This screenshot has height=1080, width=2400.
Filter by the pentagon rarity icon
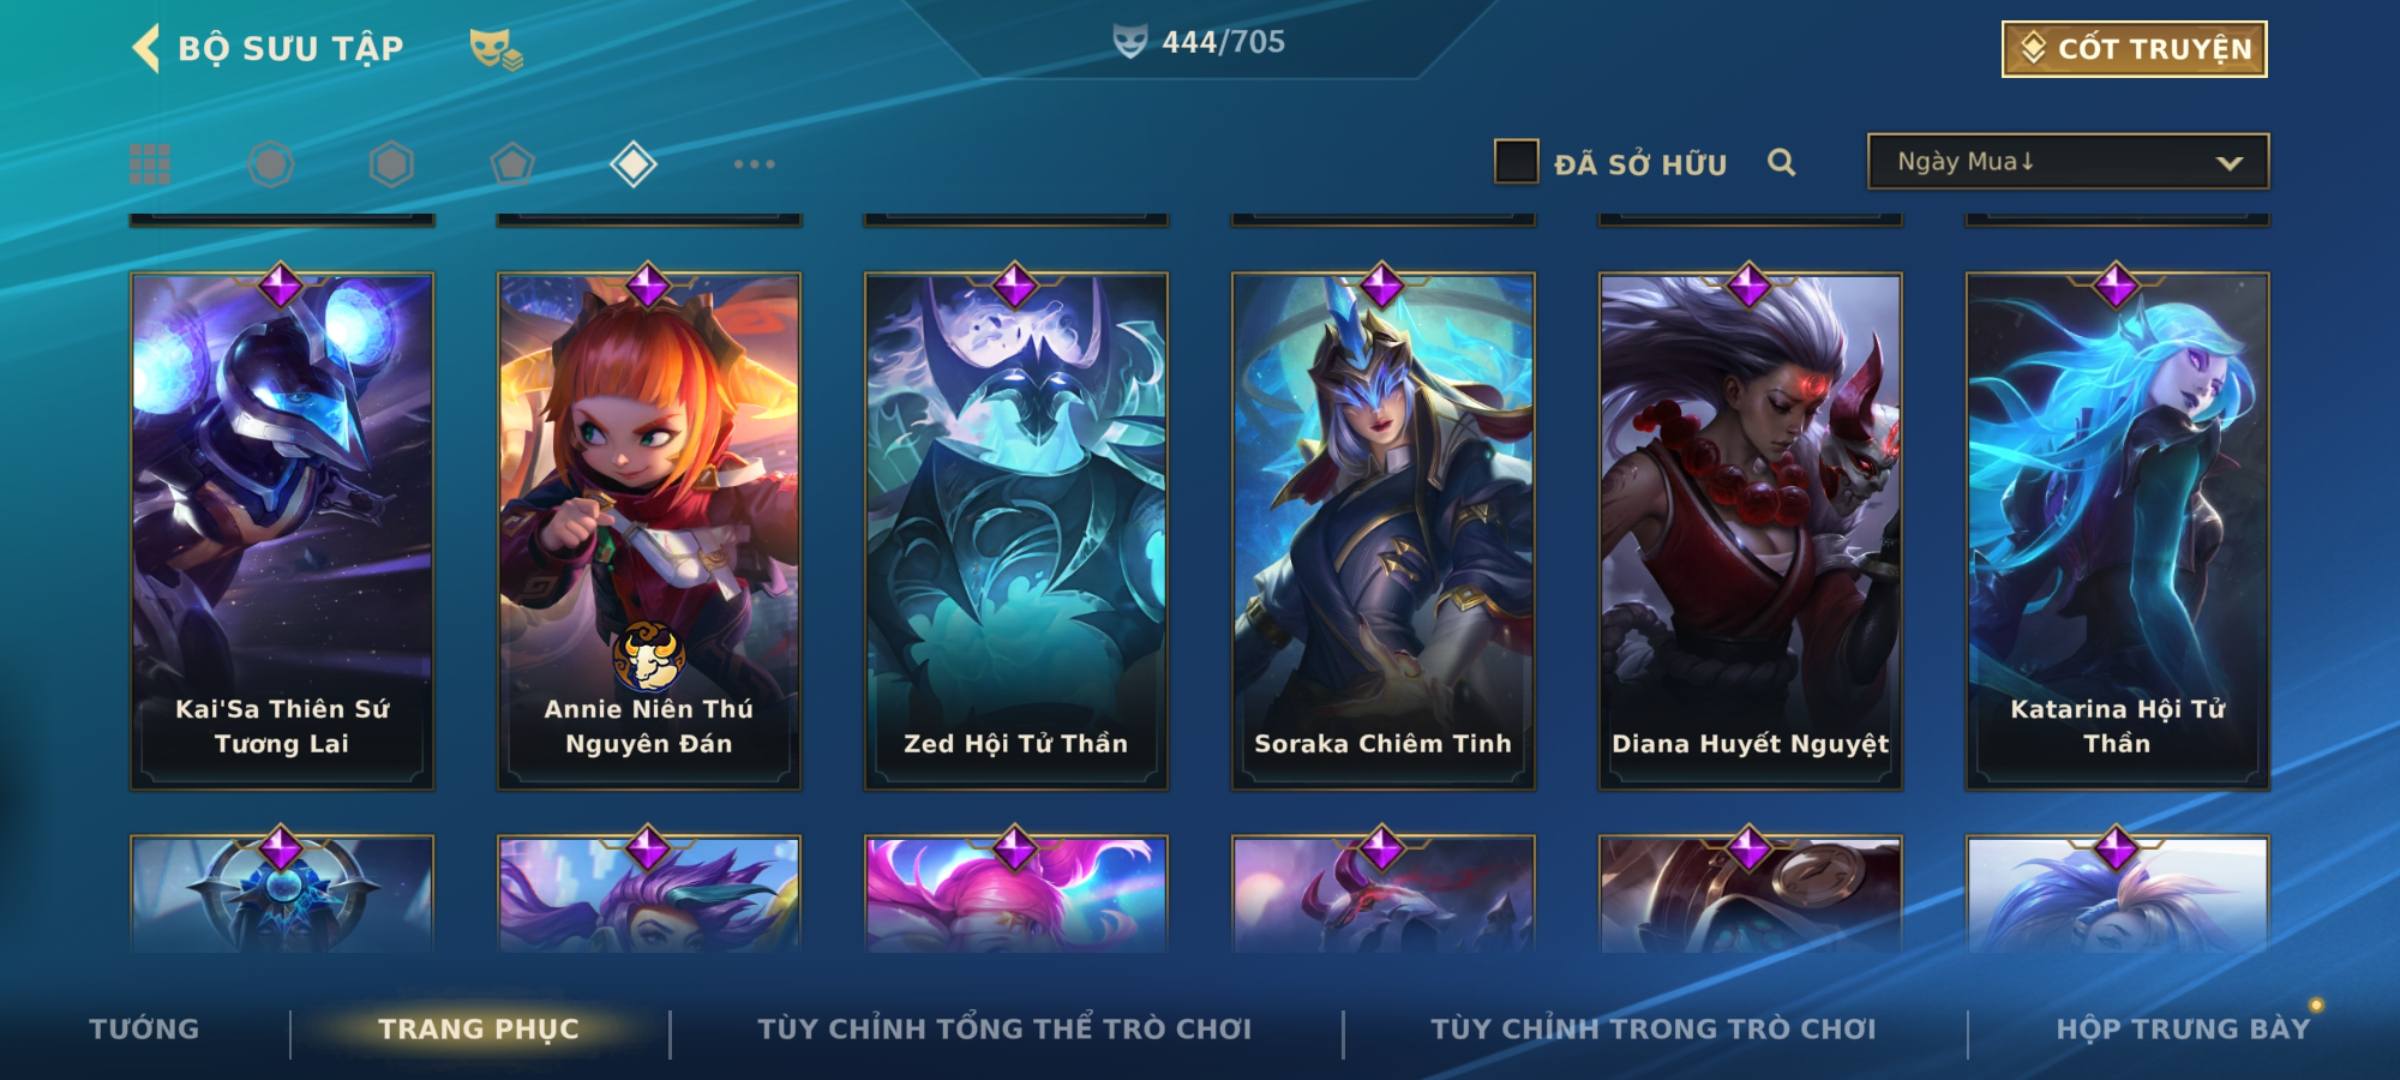click(x=512, y=164)
